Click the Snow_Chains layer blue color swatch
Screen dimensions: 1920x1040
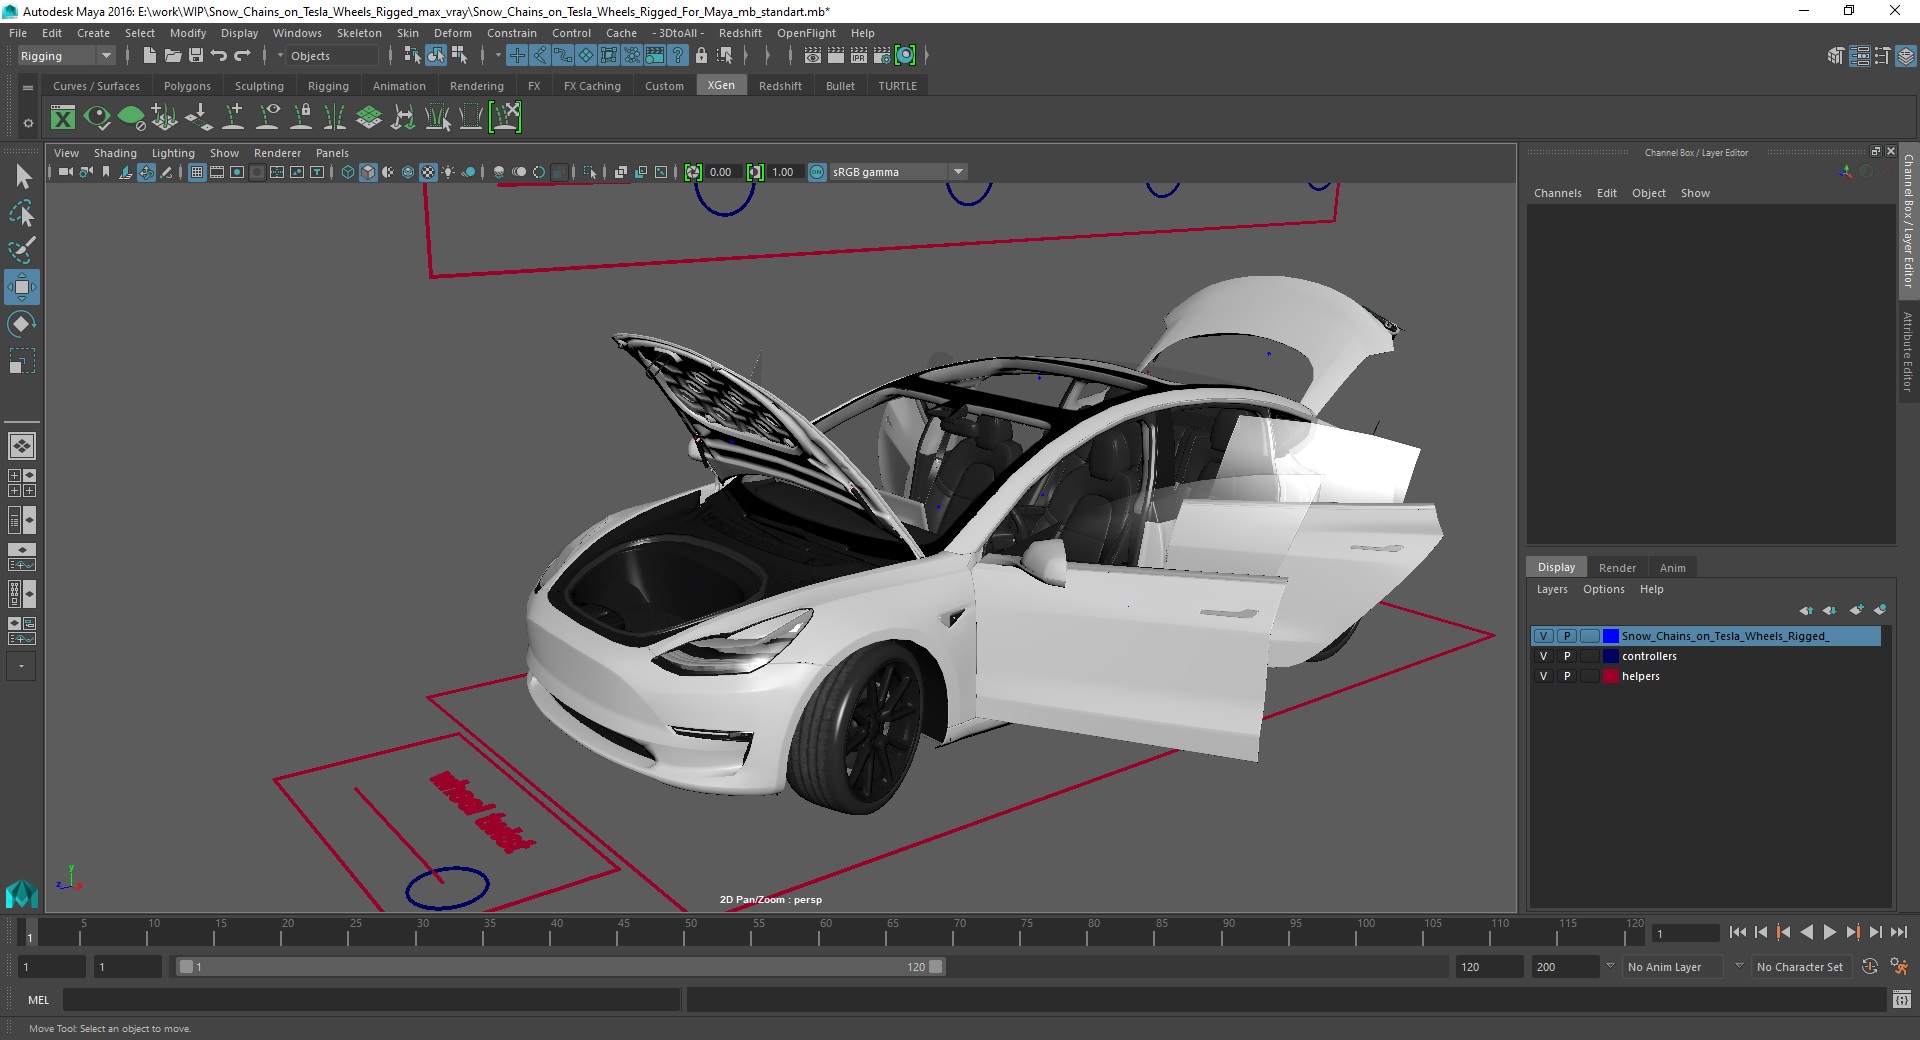[x=1611, y=636]
